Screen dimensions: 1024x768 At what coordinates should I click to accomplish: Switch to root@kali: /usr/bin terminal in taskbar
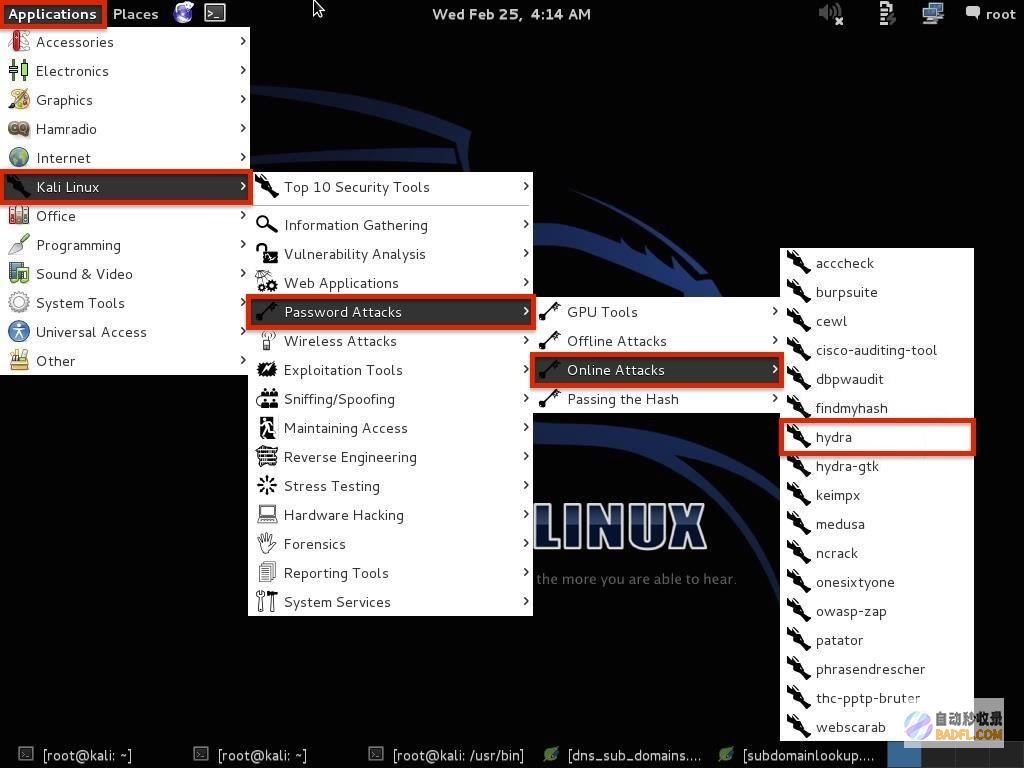tap(446, 755)
